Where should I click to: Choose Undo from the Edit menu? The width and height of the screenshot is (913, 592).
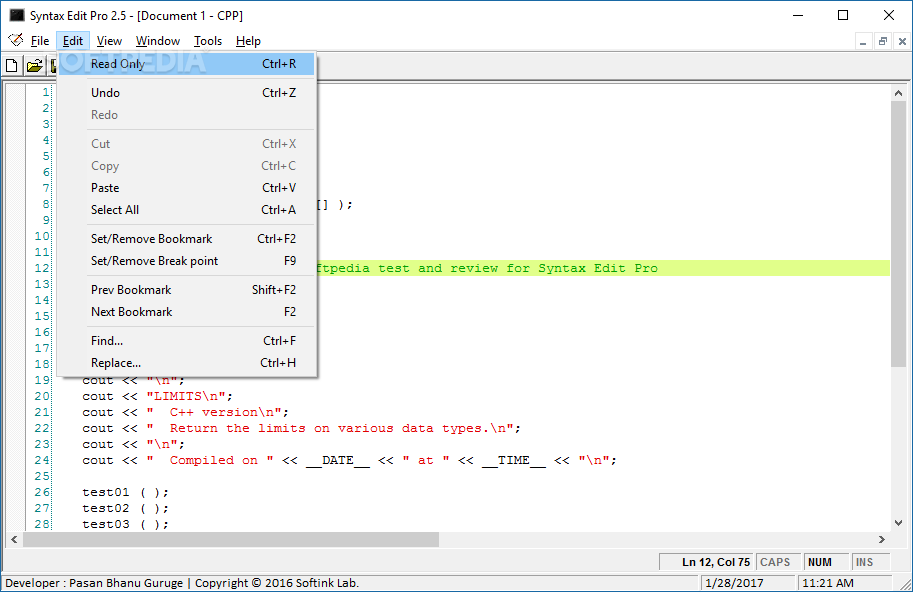[x=186, y=93]
